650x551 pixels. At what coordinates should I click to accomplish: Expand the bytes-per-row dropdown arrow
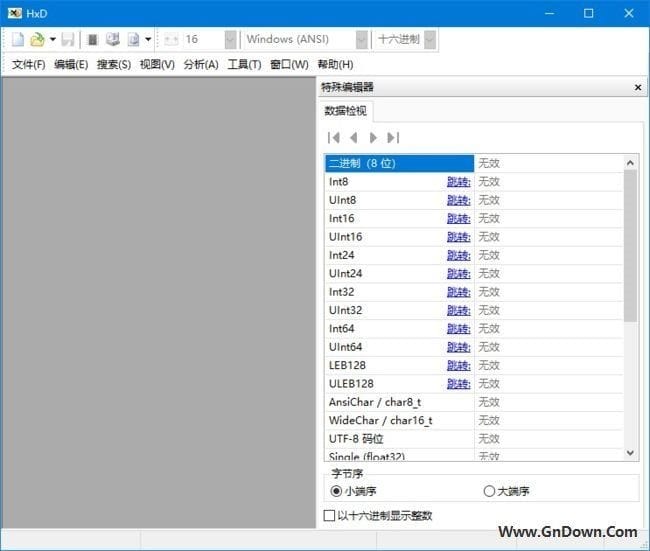pos(230,39)
